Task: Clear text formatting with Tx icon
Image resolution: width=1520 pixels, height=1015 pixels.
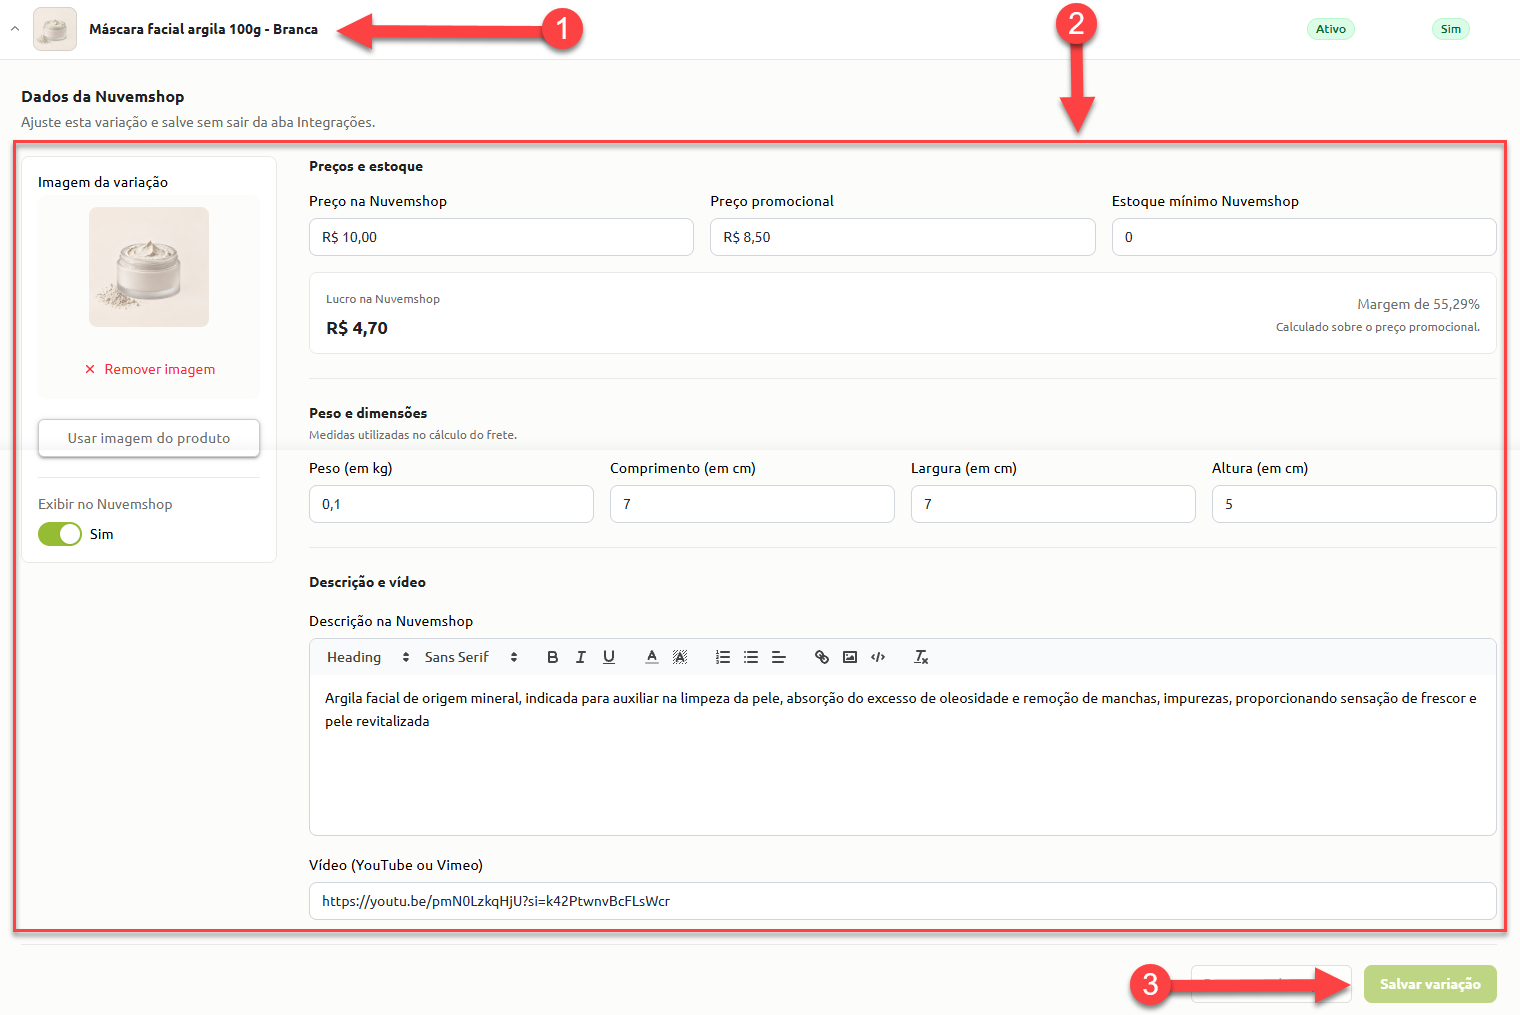Action: click(921, 657)
